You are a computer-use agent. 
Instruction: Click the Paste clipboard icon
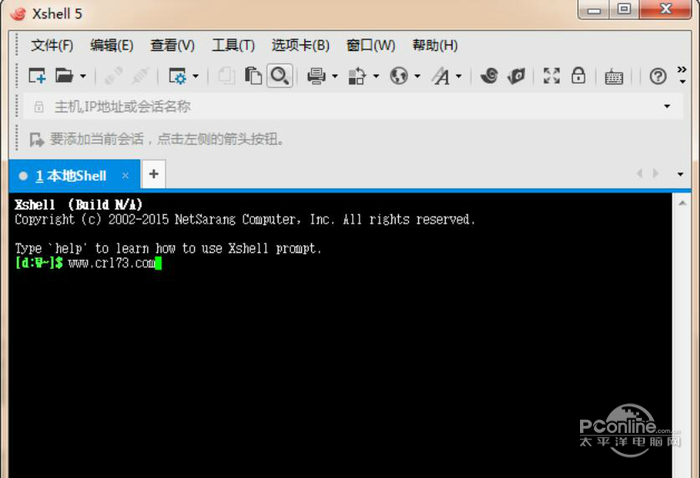click(253, 76)
